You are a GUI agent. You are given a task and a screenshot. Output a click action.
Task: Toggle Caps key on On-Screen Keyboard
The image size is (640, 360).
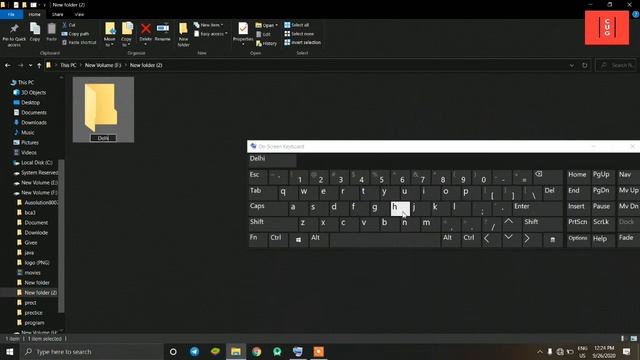point(268,208)
